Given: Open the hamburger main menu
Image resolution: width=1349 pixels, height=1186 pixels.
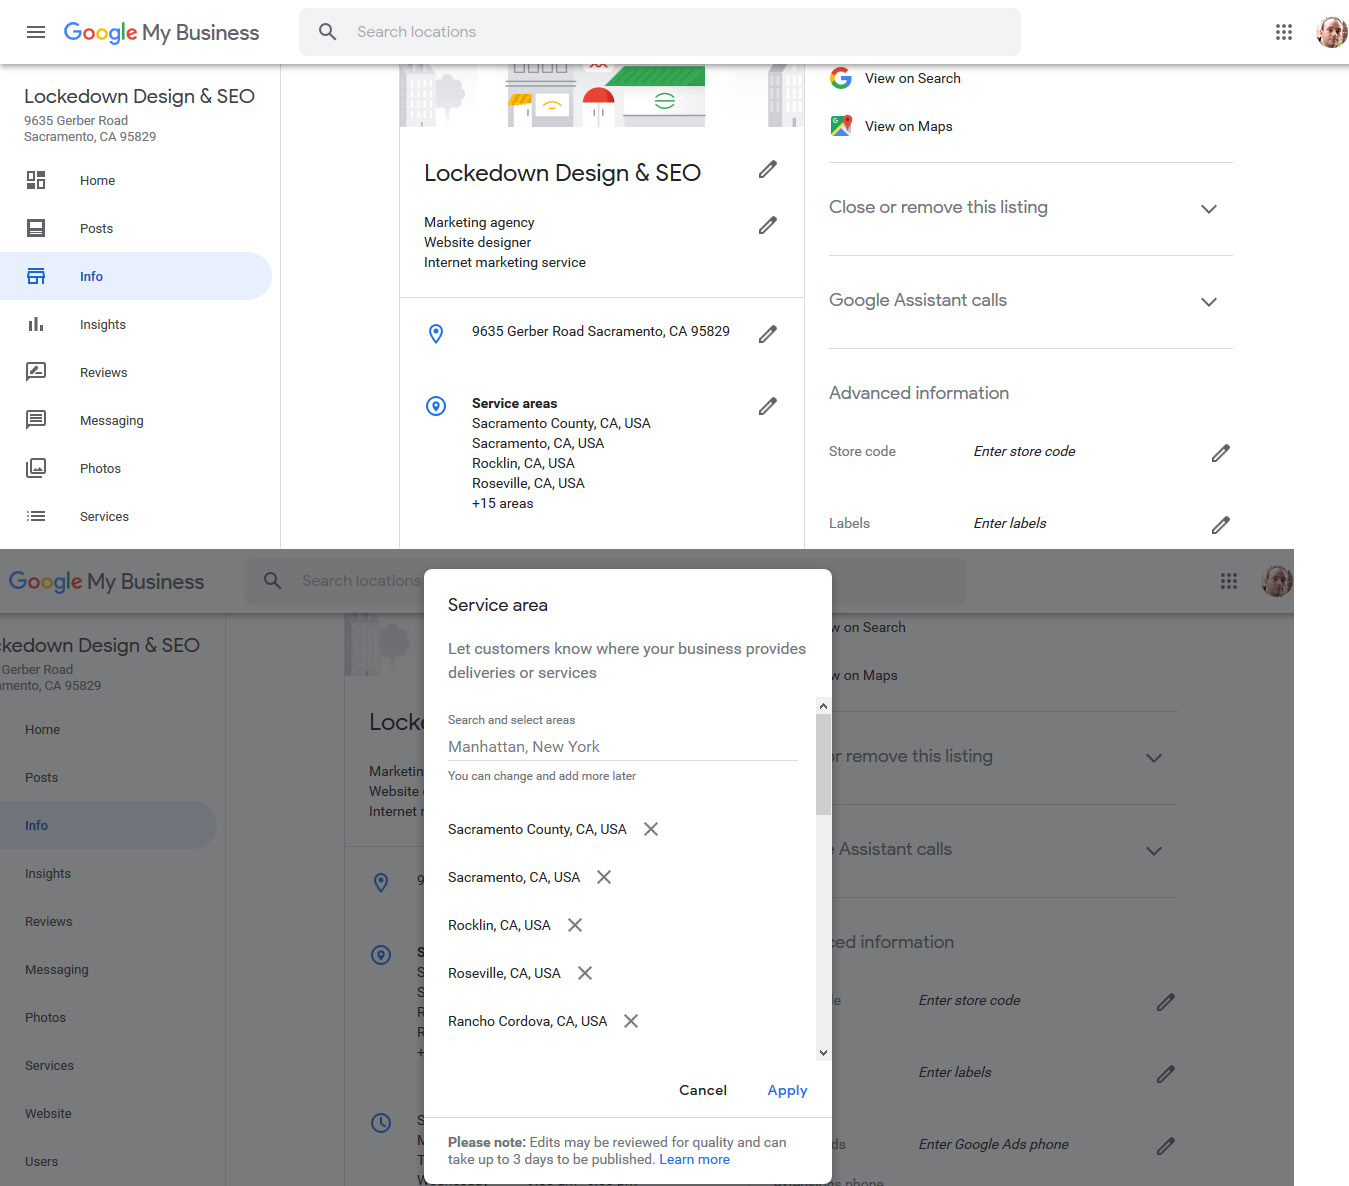Looking at the screenshot, I should pyautogui.click(x=36, y=32).
